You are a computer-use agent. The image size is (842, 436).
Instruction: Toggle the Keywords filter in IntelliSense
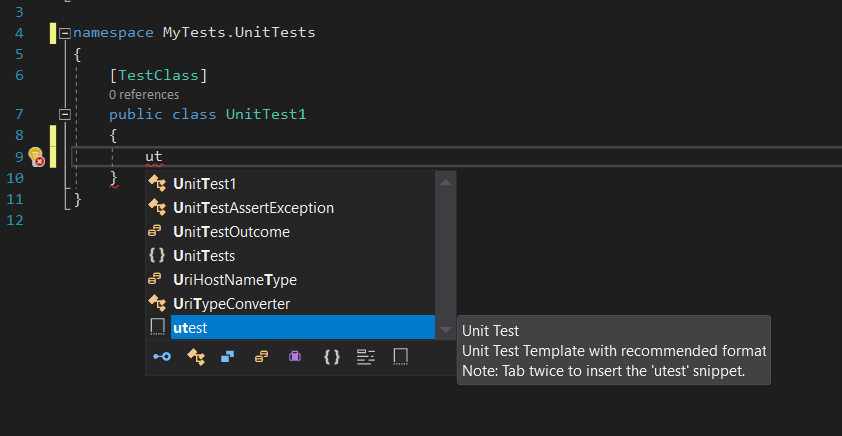tap(366, 357)
